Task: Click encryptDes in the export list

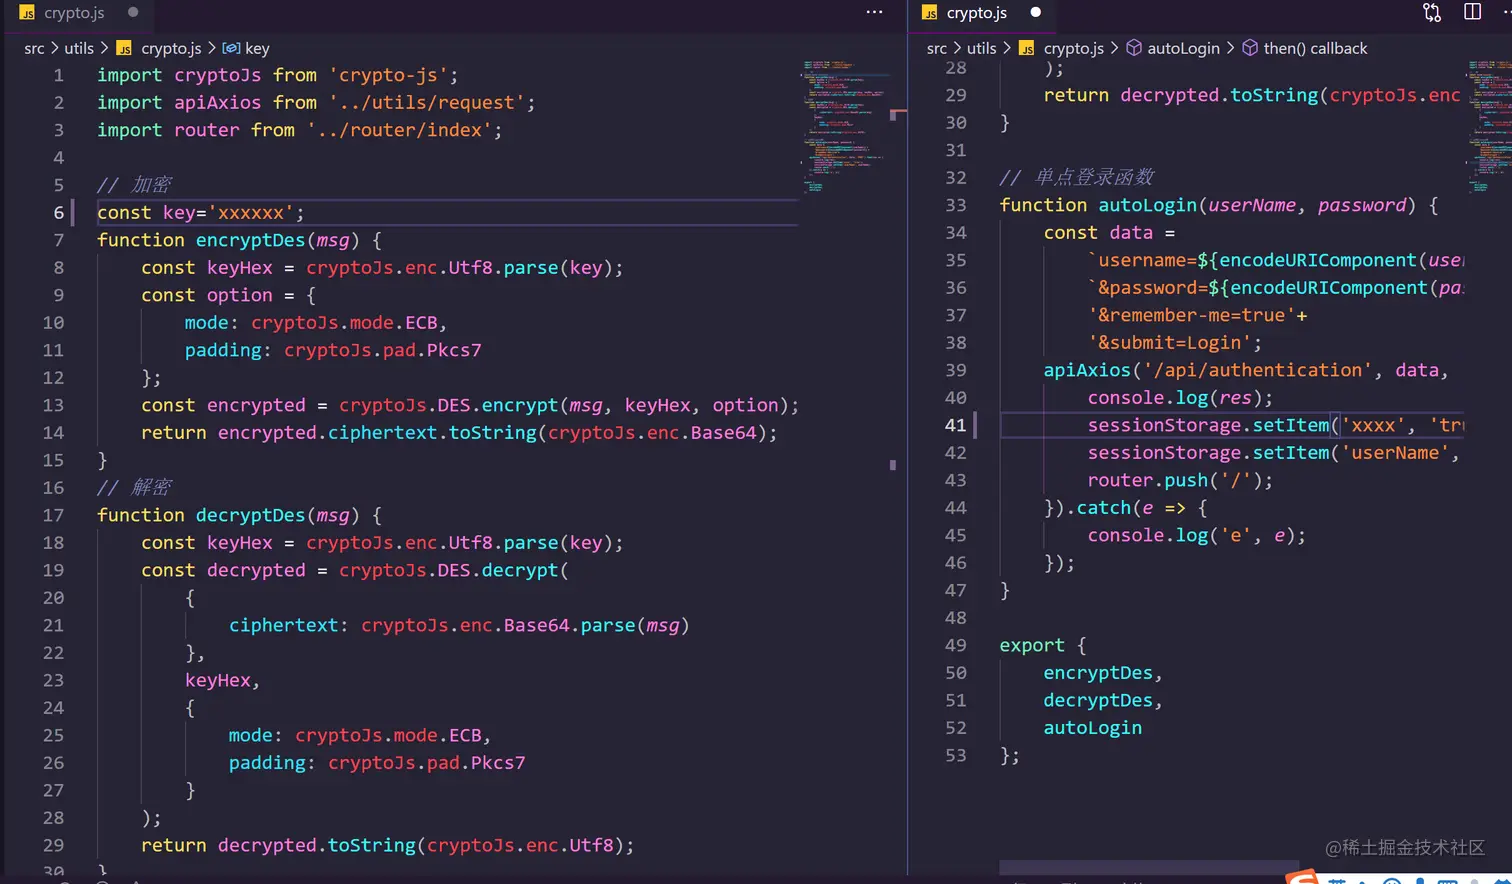Action: 1098,673
